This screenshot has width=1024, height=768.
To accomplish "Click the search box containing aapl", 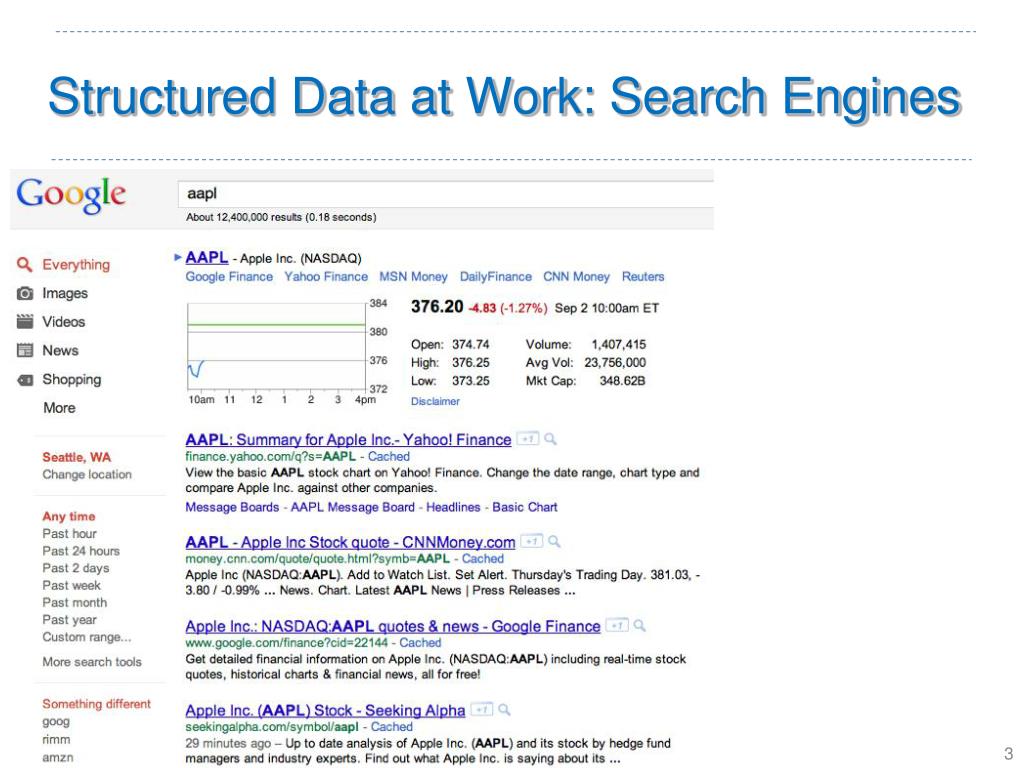I will coord(445,194).
